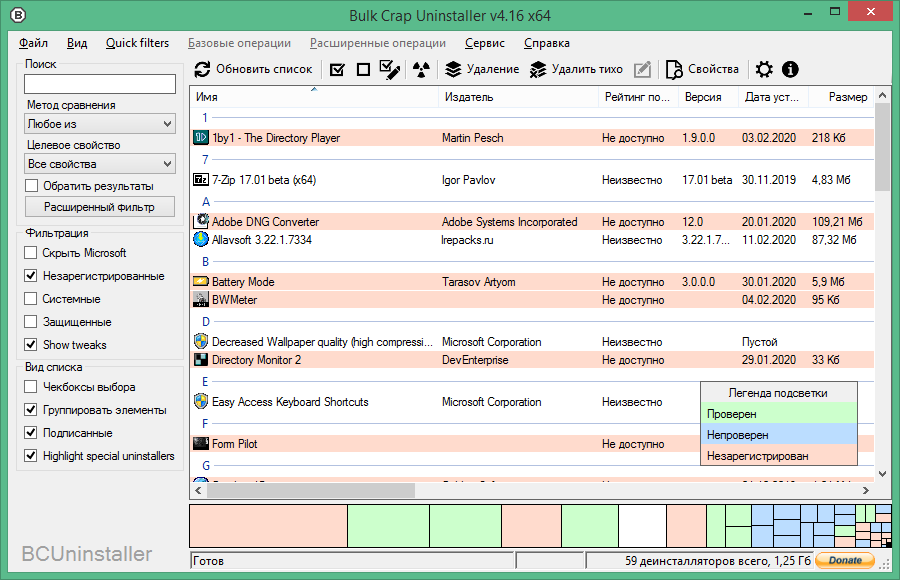Open the Quick filters menu
This screenshot has width=900, height=580.
coord(137,43)
